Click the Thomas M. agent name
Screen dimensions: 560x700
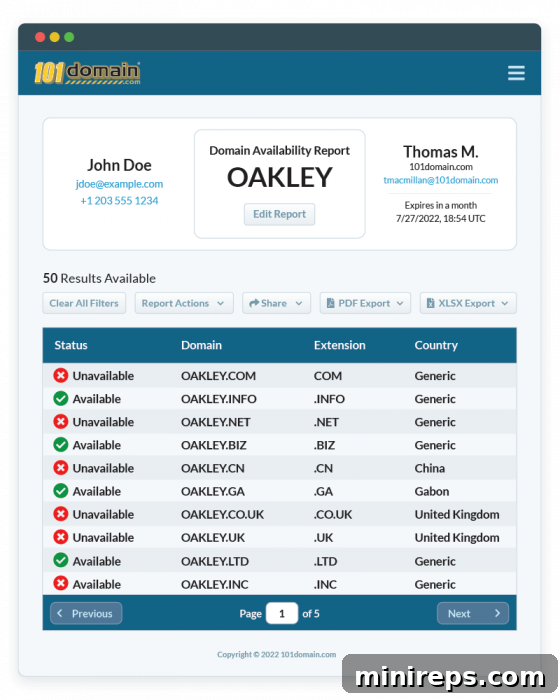point(441,152)
